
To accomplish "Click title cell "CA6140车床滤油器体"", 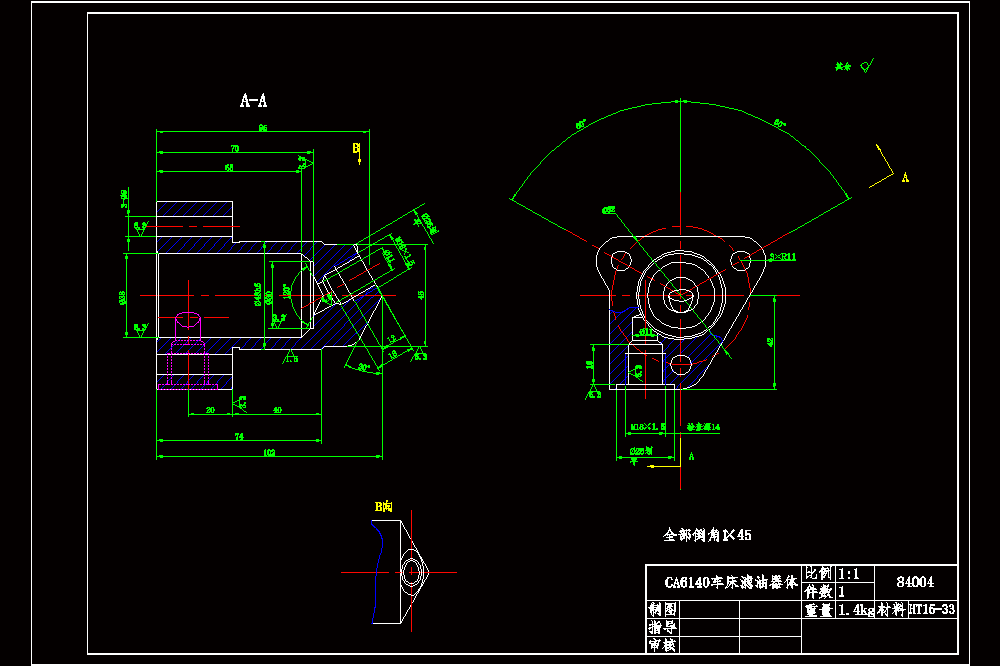I will 724,582.
